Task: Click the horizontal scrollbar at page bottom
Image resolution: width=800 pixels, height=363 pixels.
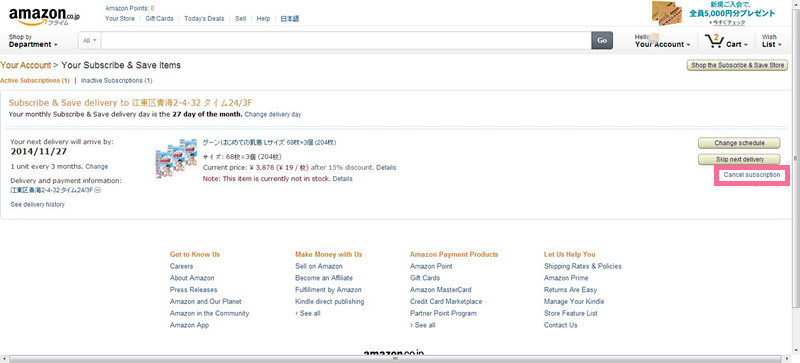Action: [396, 359]
